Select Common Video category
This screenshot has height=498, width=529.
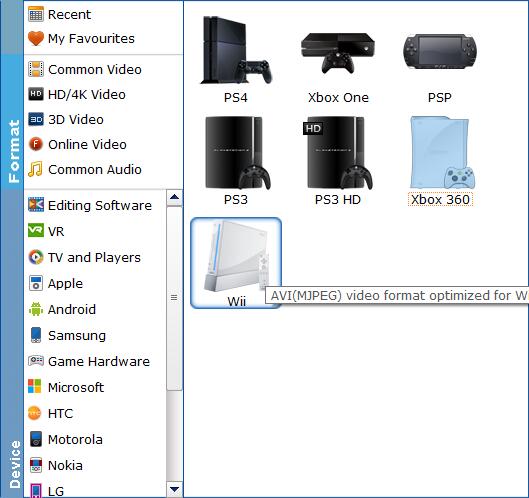pos(85,70)
